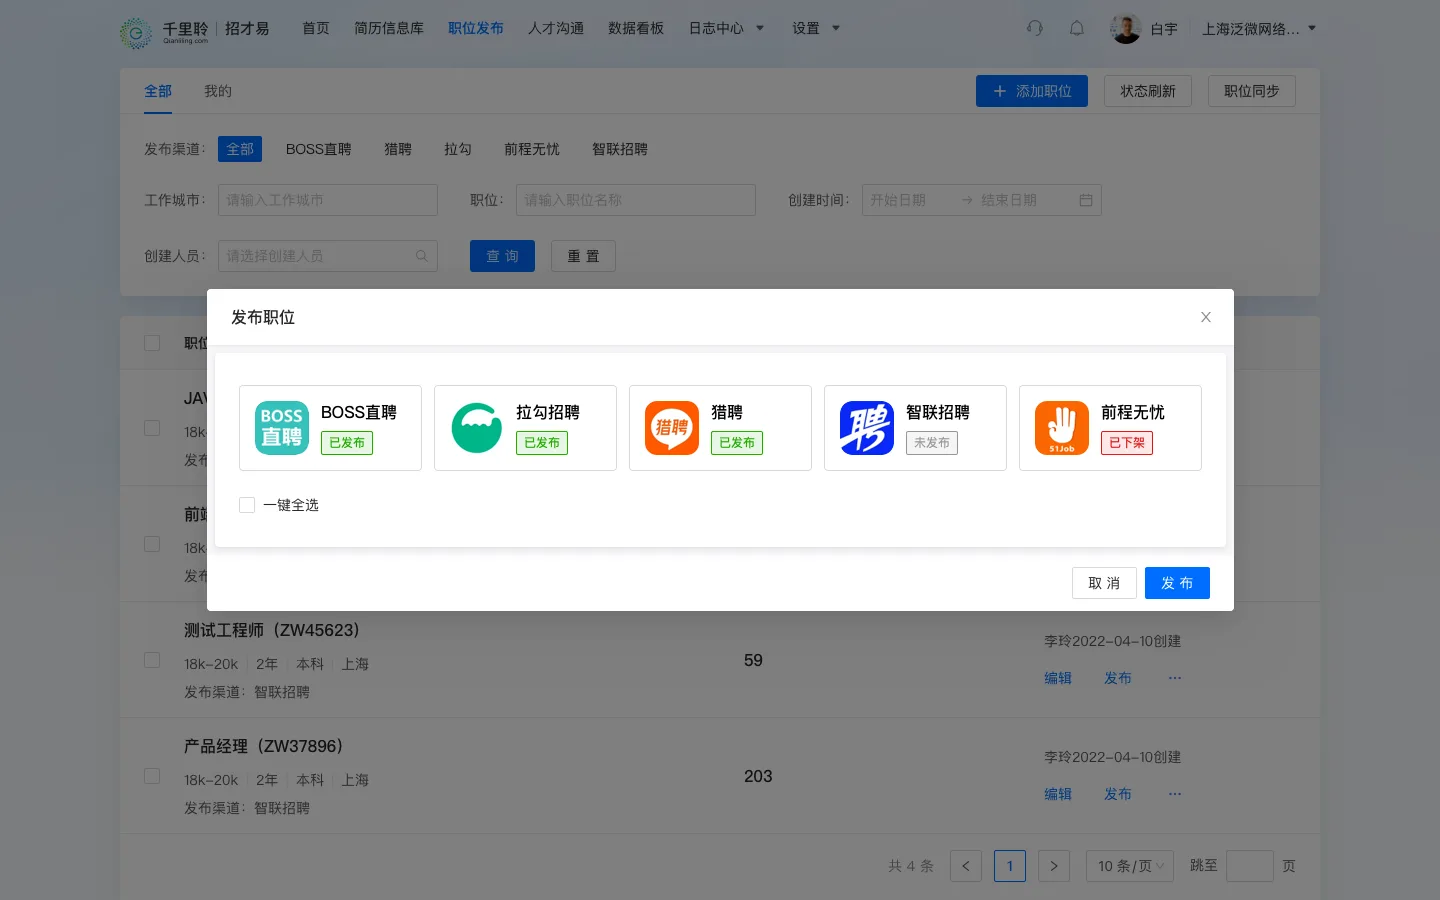The image size is (1440, 900).
Task: Go to 首页 in top navigation
Action: tap(316, 28)
